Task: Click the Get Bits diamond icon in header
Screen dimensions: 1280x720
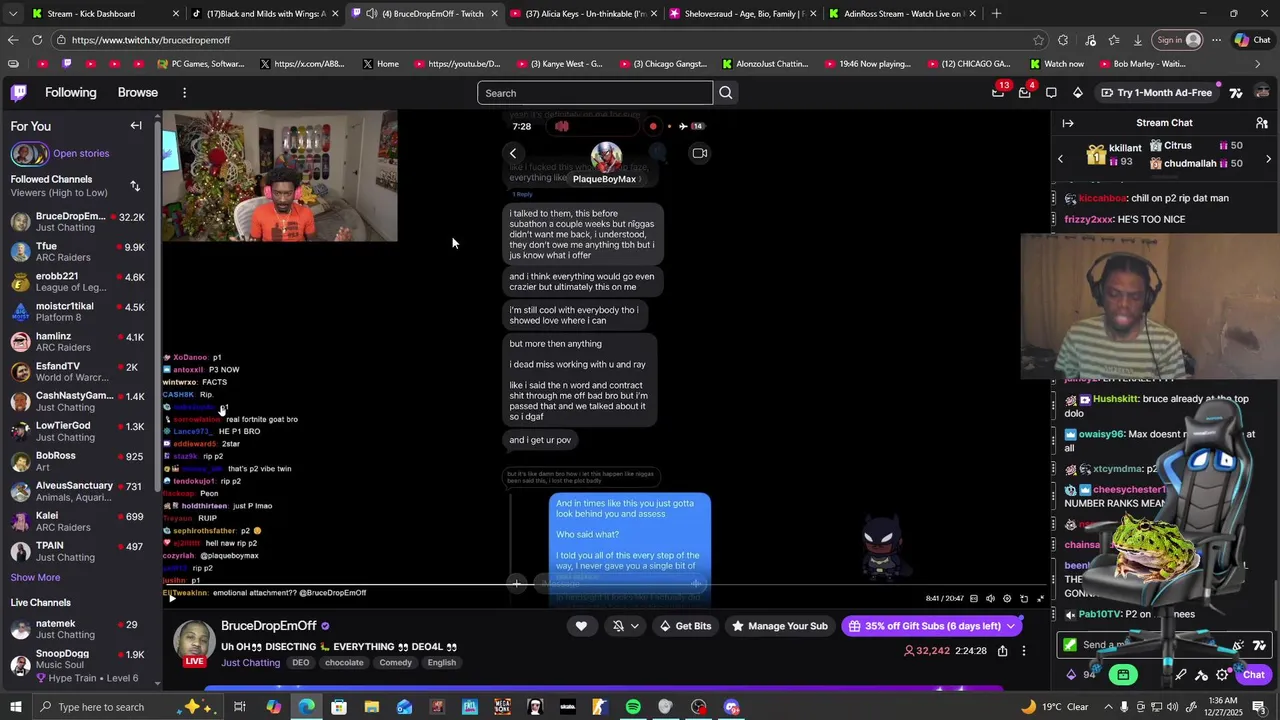Action: click(x=1078, y=92)
